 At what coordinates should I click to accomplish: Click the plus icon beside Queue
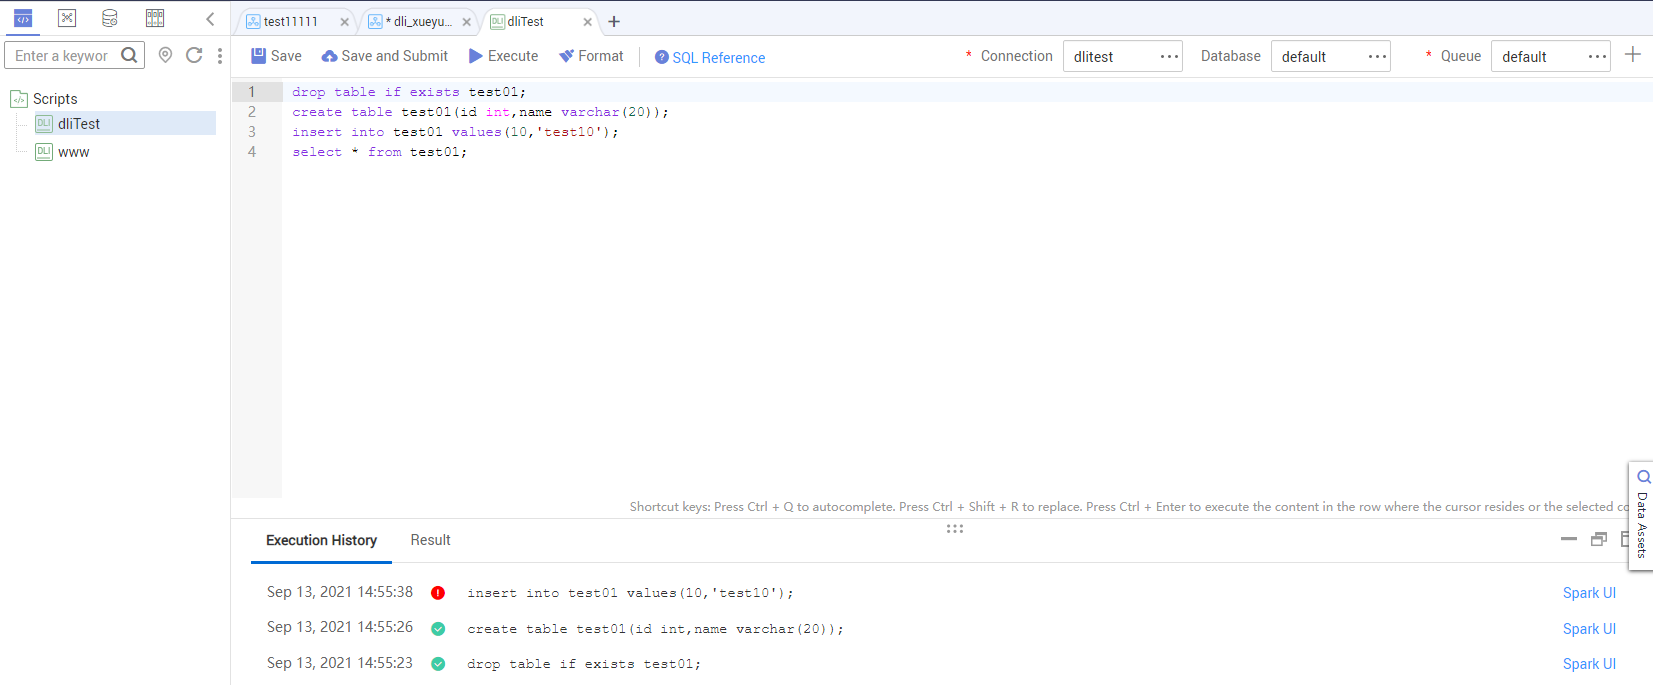1633,55
